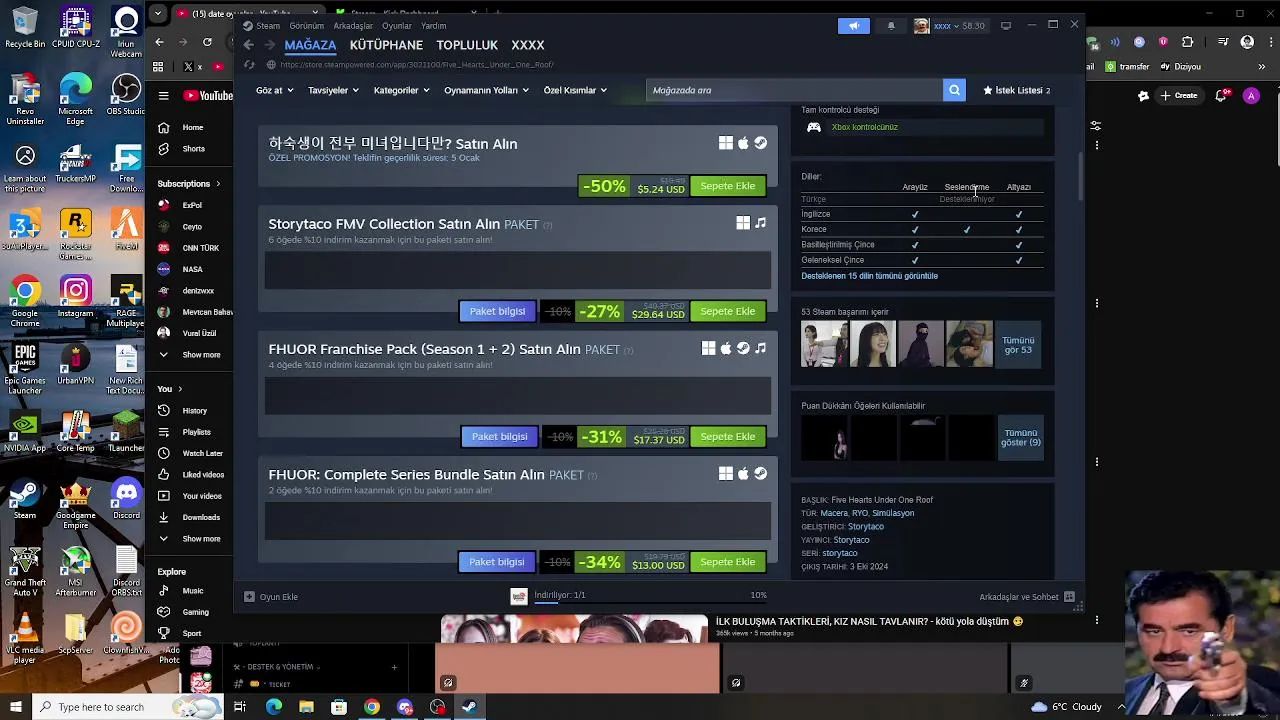Open Chrome tab search dropdown arrow

(x=158, y=14)
